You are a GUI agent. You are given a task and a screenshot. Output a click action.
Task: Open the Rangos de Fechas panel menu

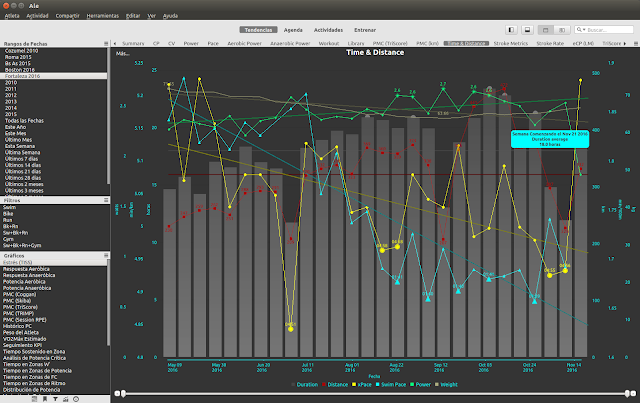[106, 43]
